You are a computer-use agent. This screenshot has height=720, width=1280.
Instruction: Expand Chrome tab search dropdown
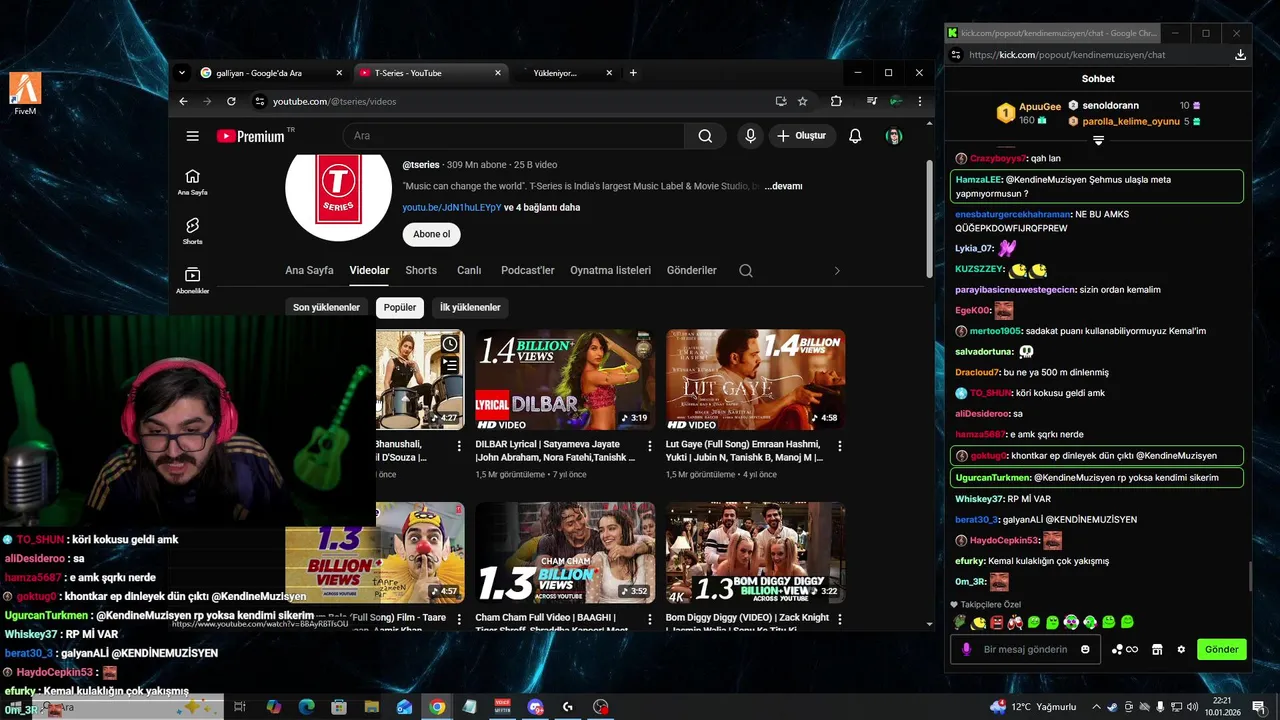181,73
